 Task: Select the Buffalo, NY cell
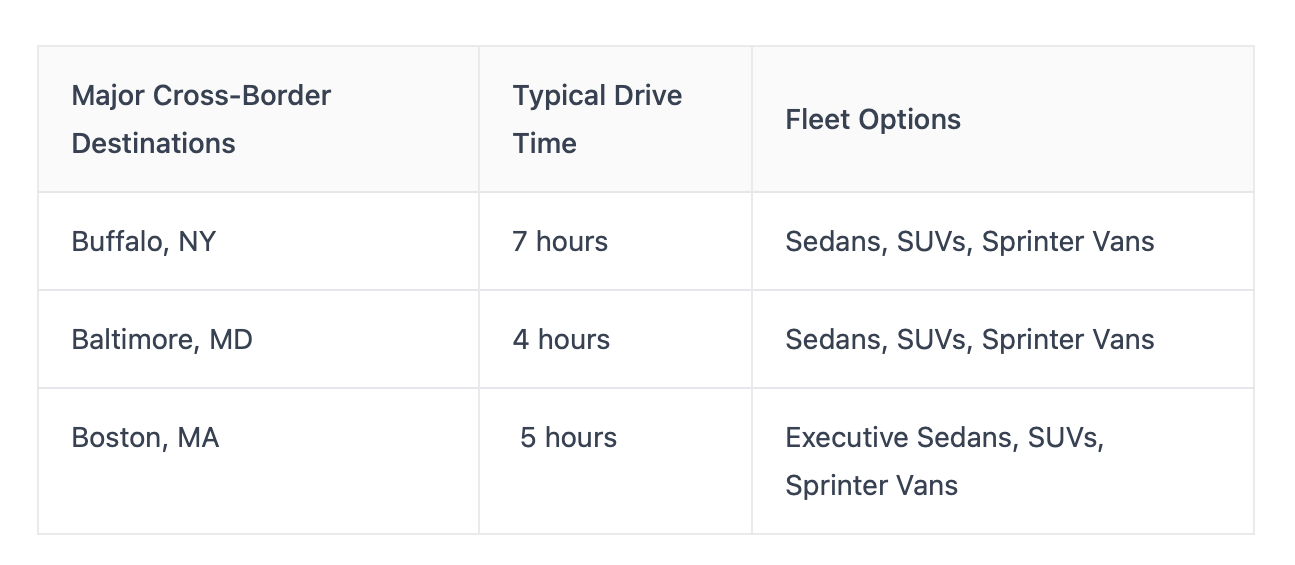pyautogui.click(x=143, y=241)
